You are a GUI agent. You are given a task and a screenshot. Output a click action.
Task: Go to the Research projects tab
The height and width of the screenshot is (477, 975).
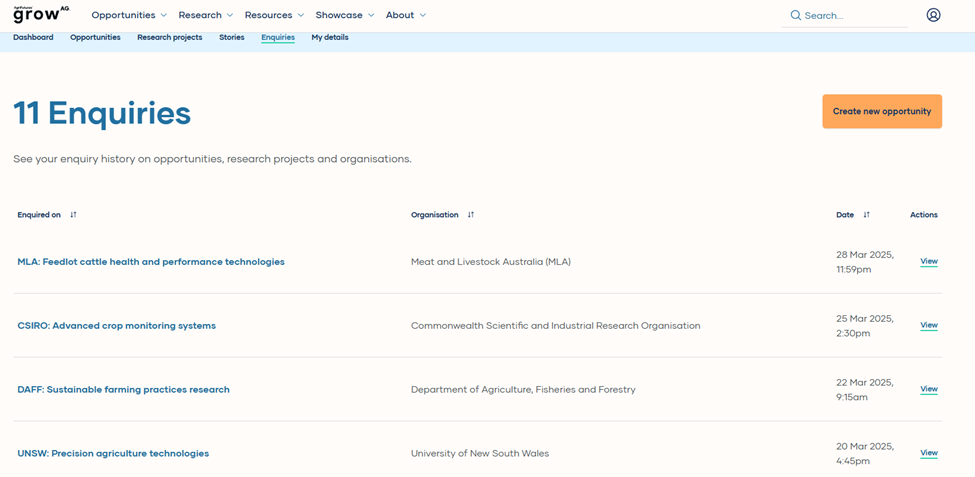169,37
